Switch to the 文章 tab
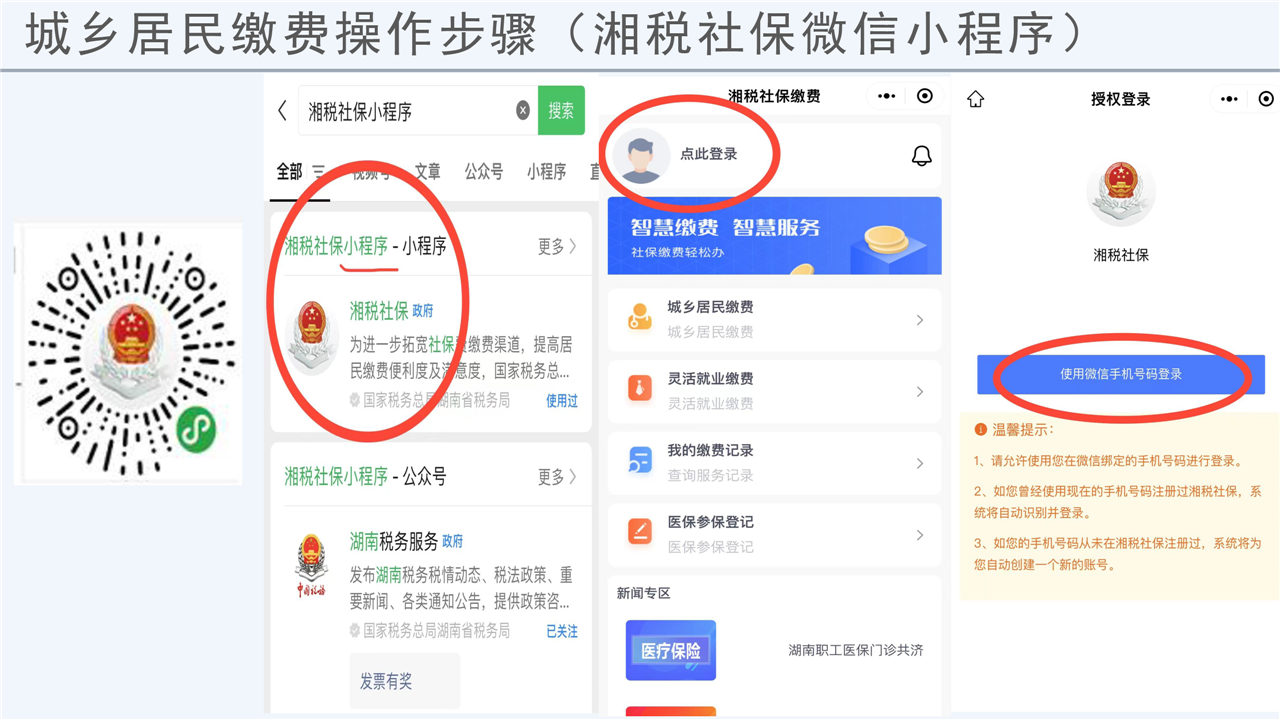 pyautogui.click(x=428, y=172)
